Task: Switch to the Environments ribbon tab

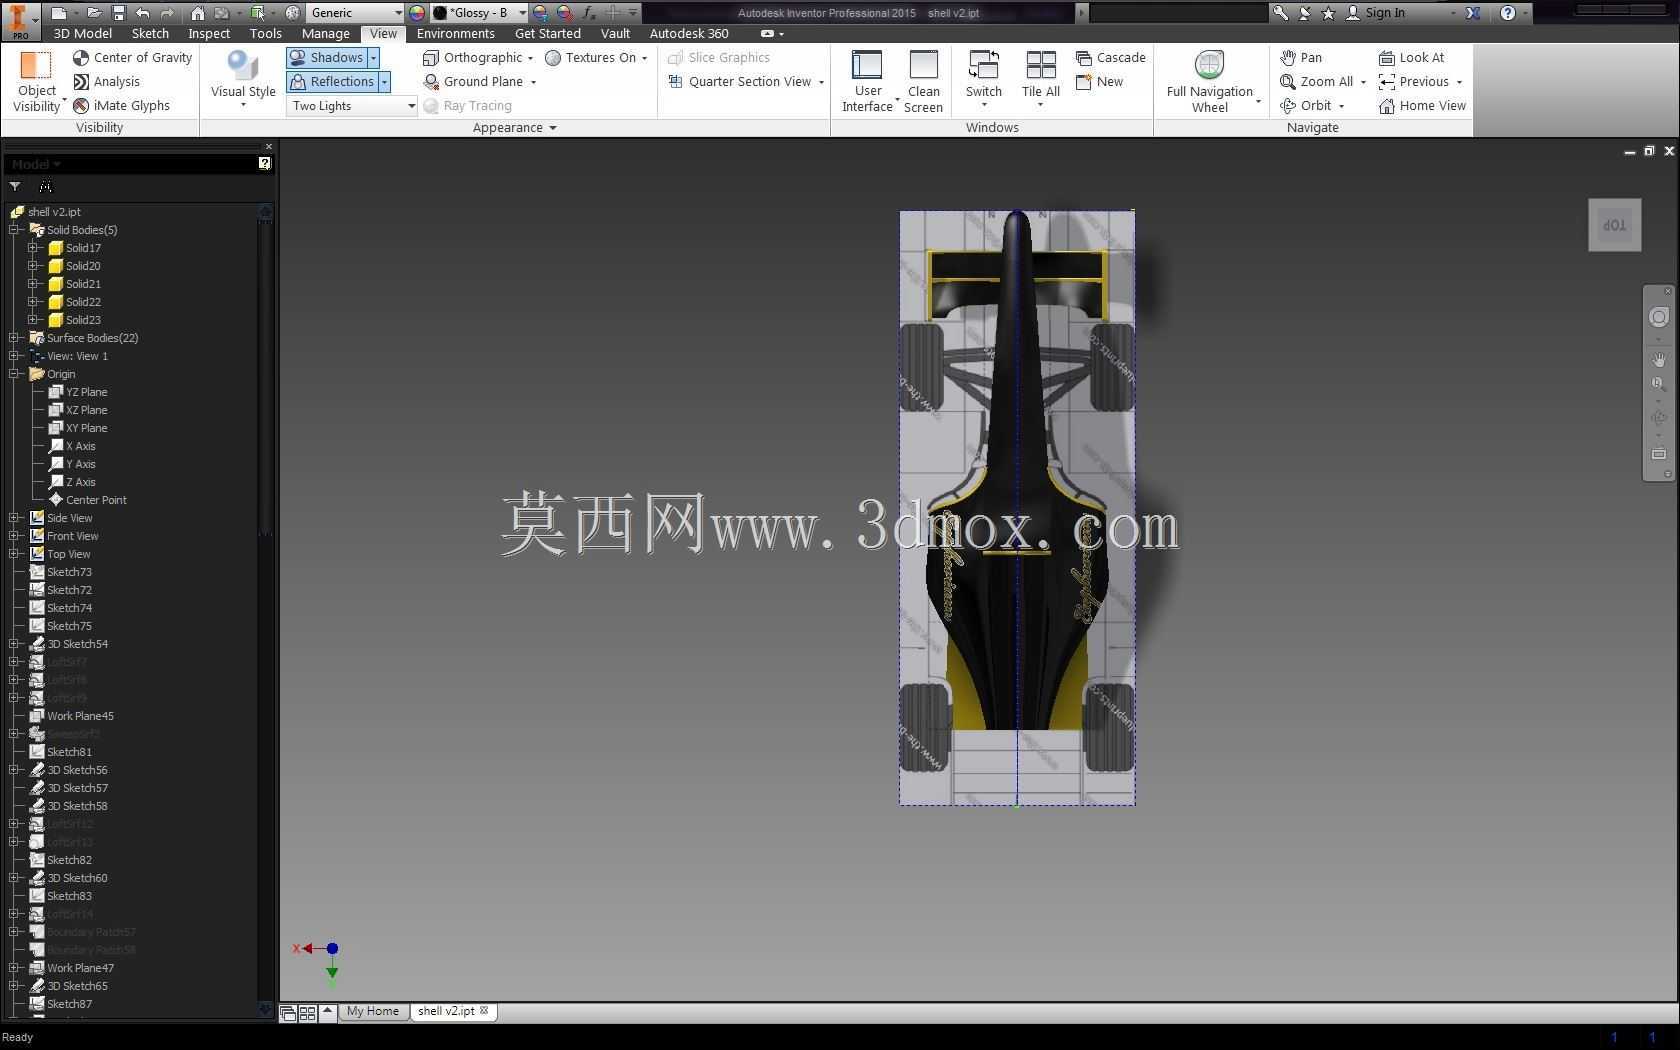Action: pyautogui.click(x=456, y=33)
